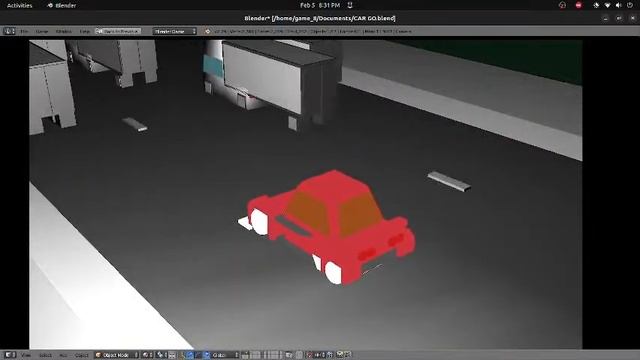Click the volume icon in system tray
This screenshot has width=640, height=360.
coord(618,5)
